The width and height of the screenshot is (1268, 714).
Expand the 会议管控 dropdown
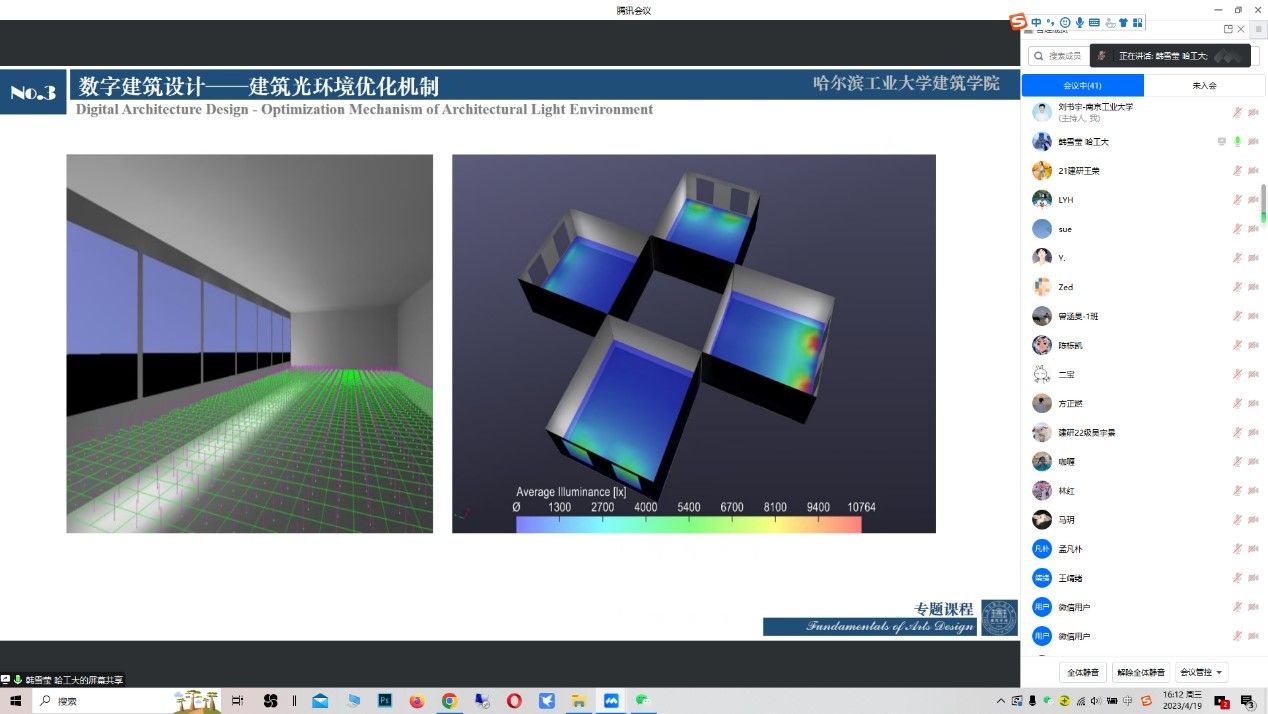pos(1202,673)
